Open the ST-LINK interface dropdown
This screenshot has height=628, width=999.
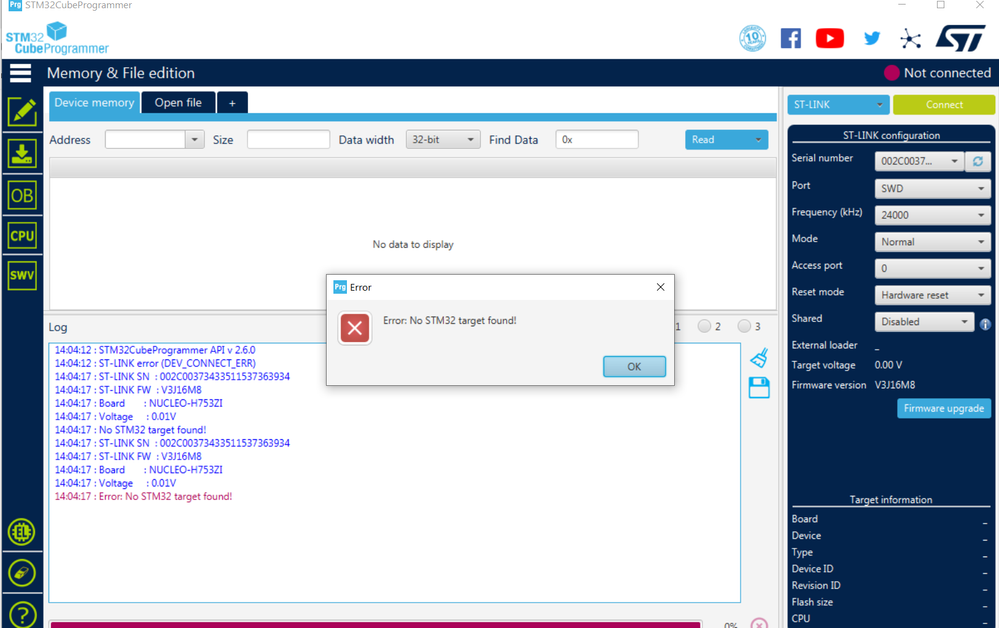[838, 104]
